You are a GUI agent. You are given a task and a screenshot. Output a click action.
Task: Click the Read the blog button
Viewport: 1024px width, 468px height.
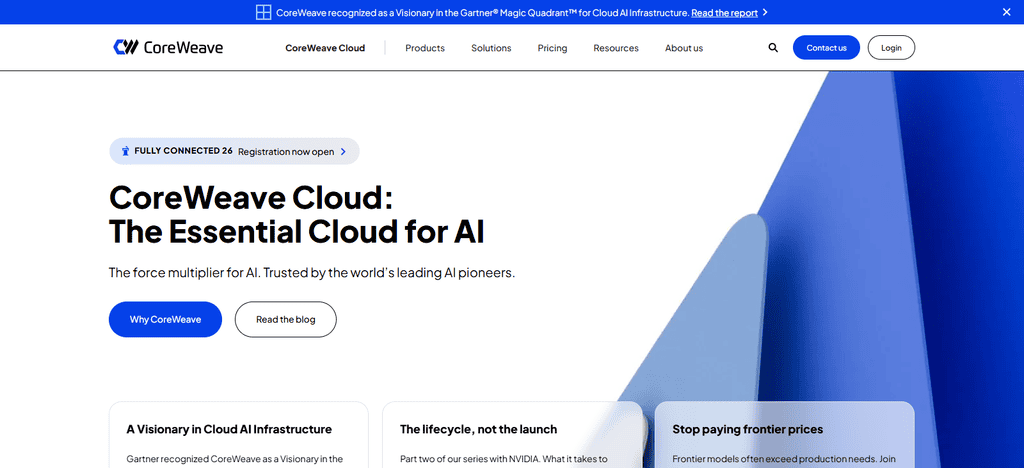coord(285,319)
